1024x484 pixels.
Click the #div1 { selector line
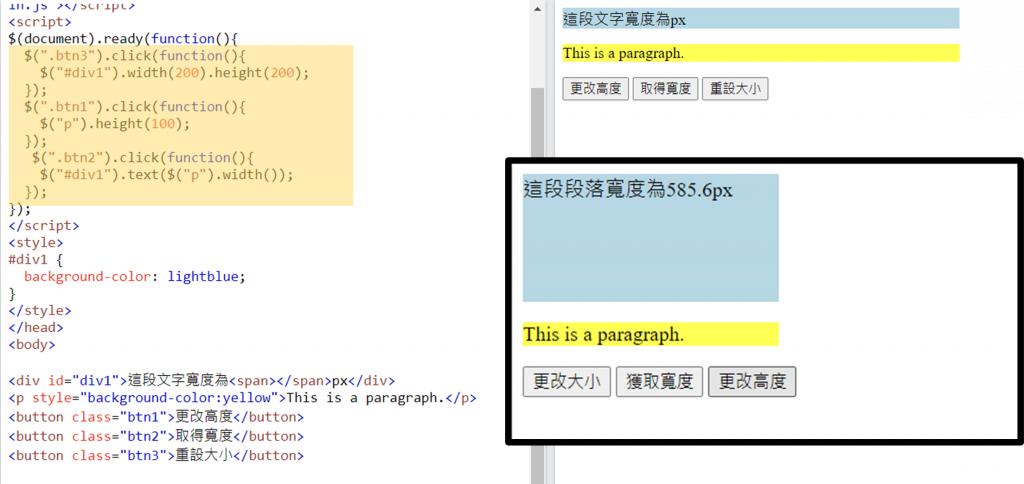(x=35, y=260)
